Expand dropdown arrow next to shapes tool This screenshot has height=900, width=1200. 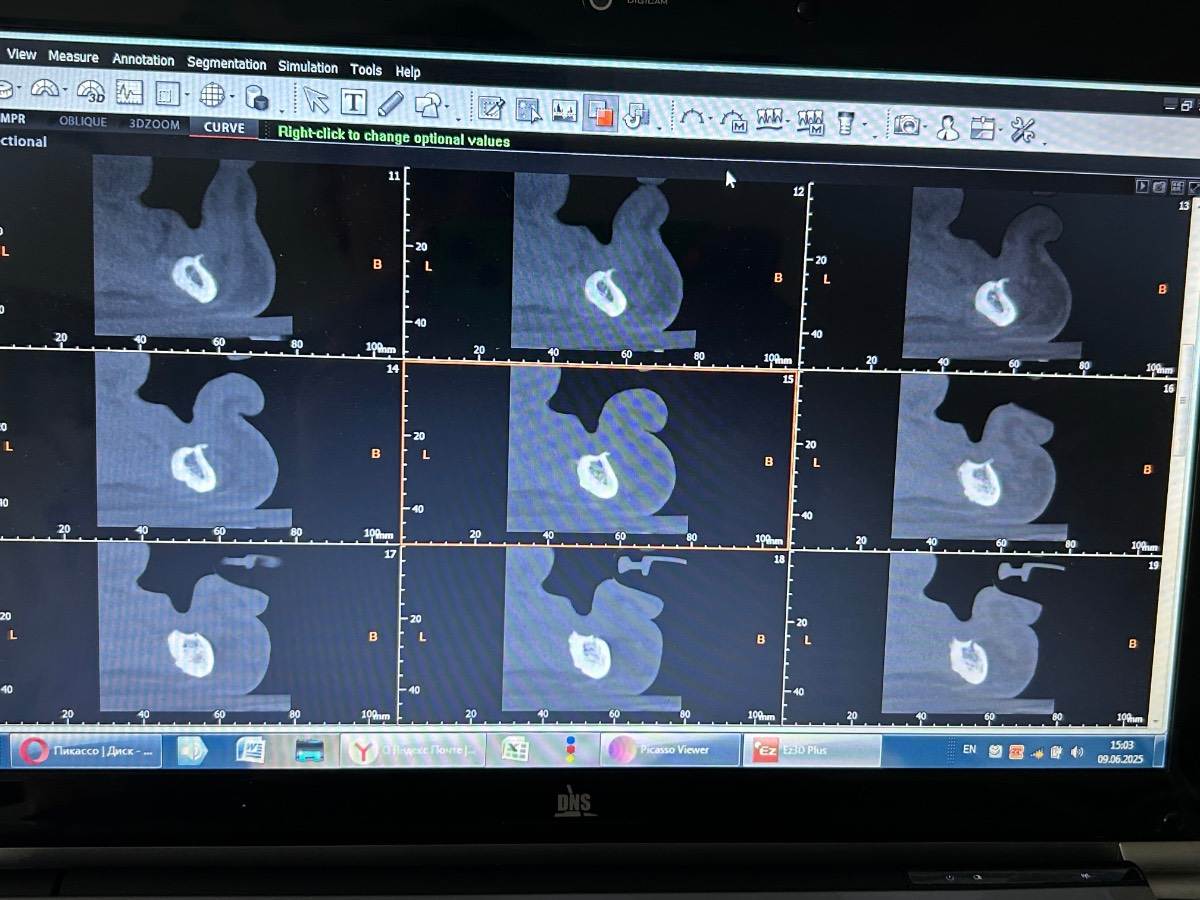click(x=447, y=108)
